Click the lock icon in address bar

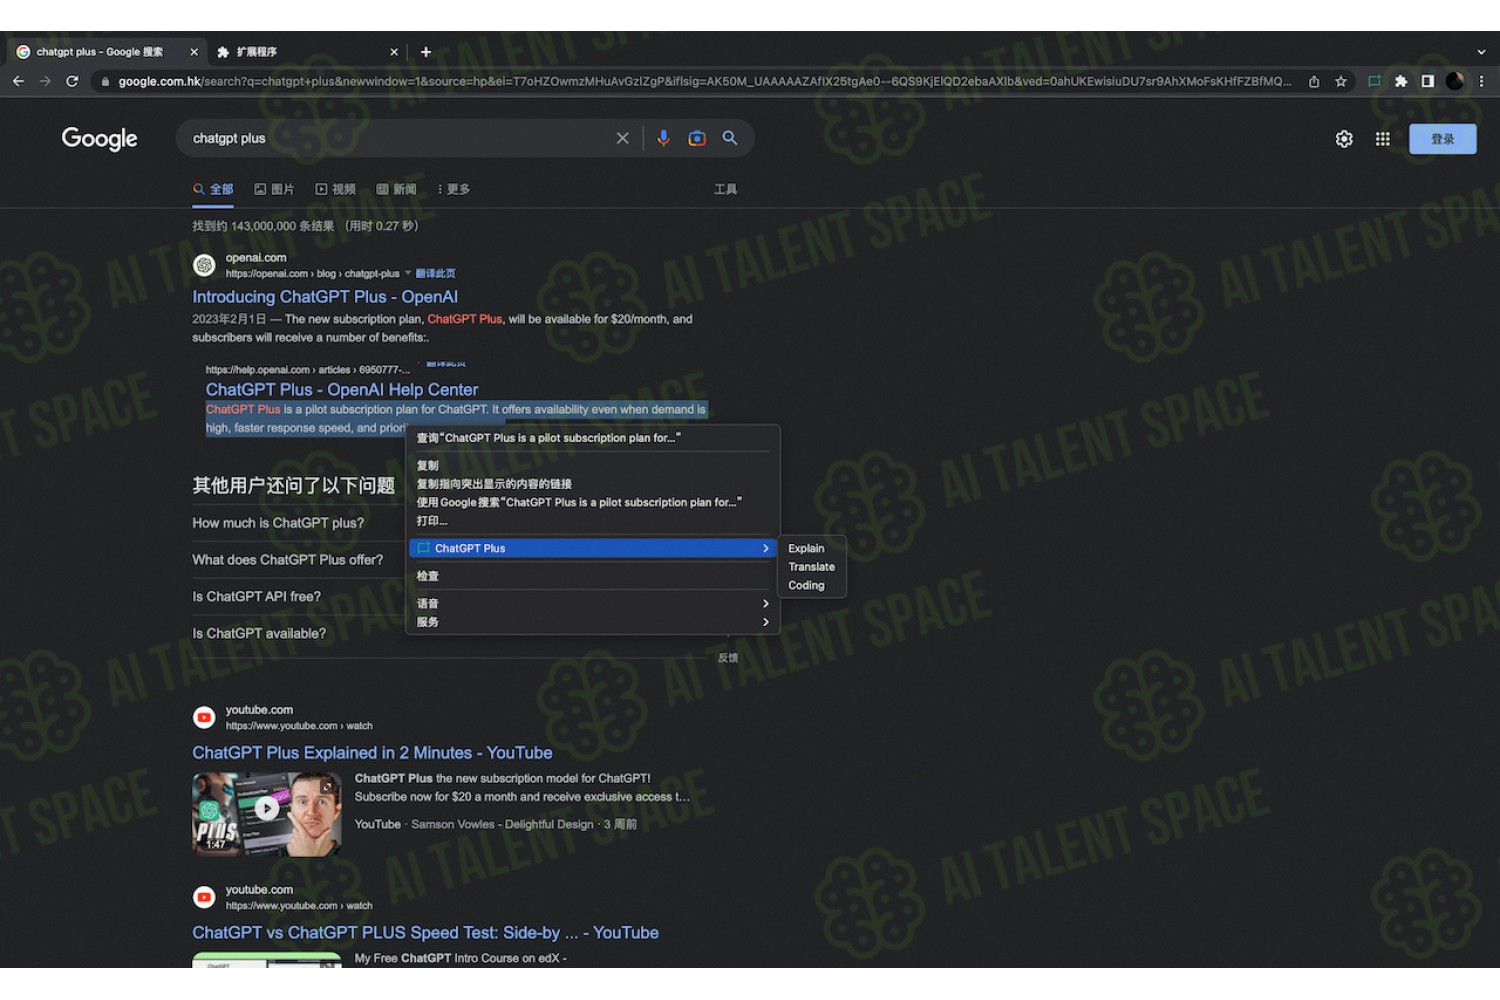coord(105,81)
